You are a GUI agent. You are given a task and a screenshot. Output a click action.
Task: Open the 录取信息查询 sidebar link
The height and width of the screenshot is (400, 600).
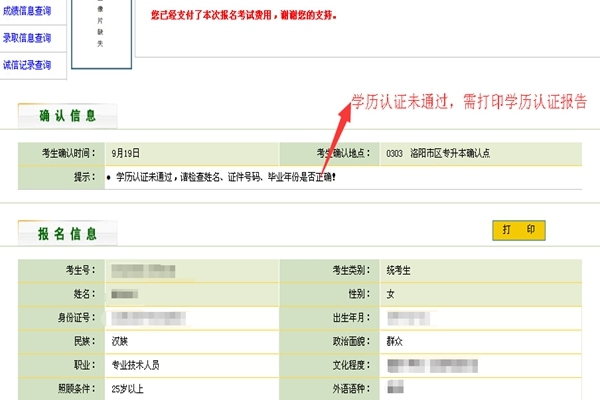29,38
